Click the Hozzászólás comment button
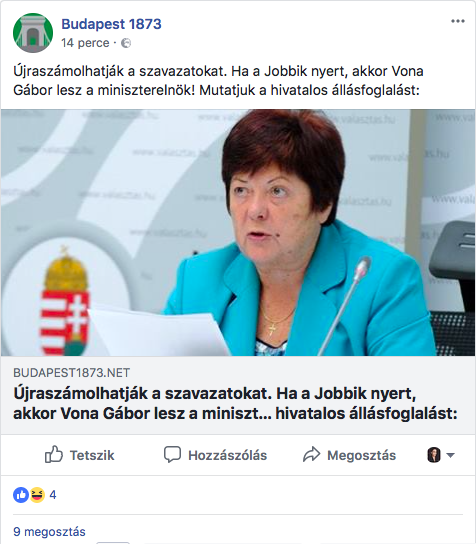Image resolution: width=476 pixels, height=544 pixels. (x=215, y=455)
